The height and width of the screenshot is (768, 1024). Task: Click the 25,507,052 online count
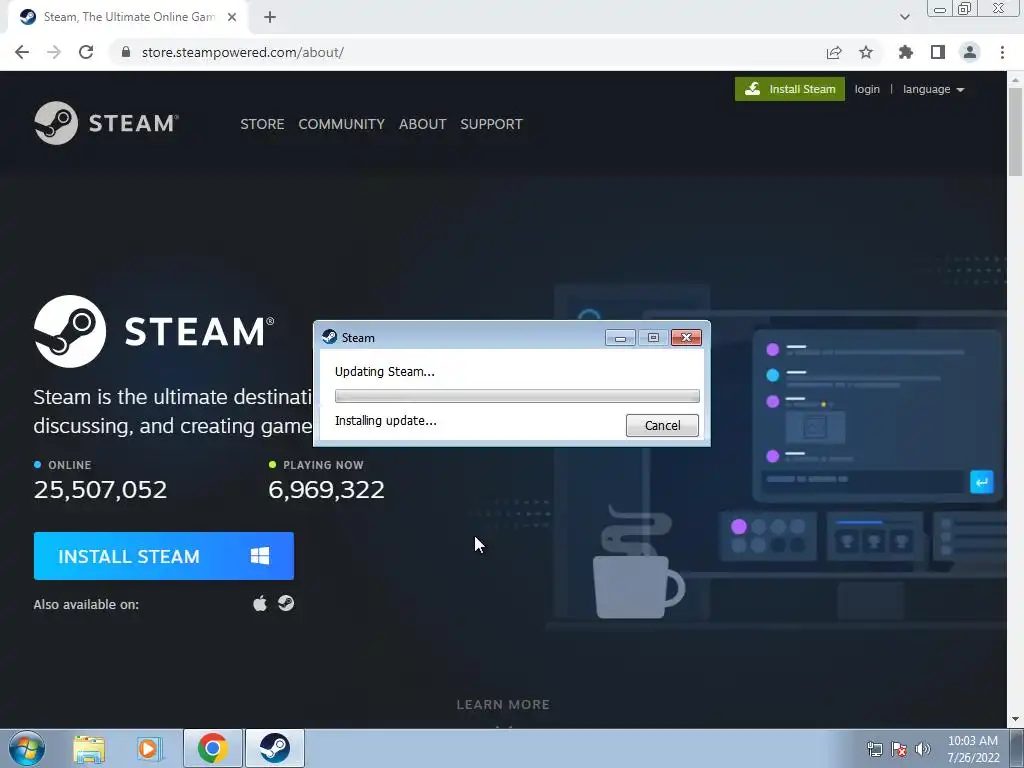(x=101, y=490)
